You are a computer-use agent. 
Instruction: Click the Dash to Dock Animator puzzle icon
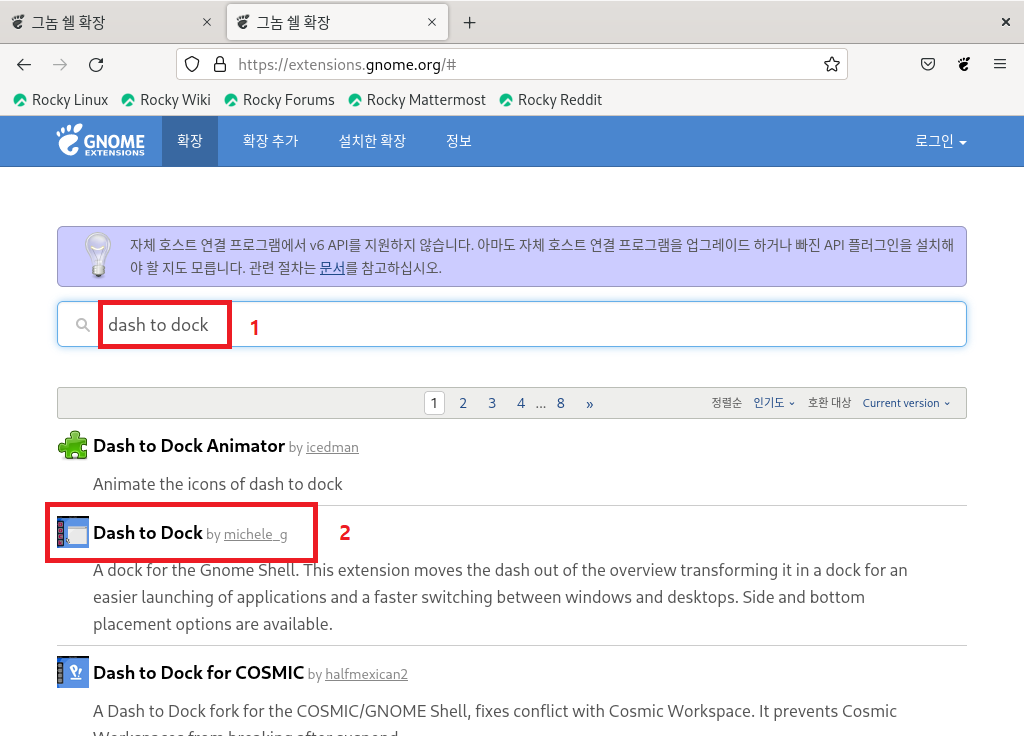coord(72,445)
